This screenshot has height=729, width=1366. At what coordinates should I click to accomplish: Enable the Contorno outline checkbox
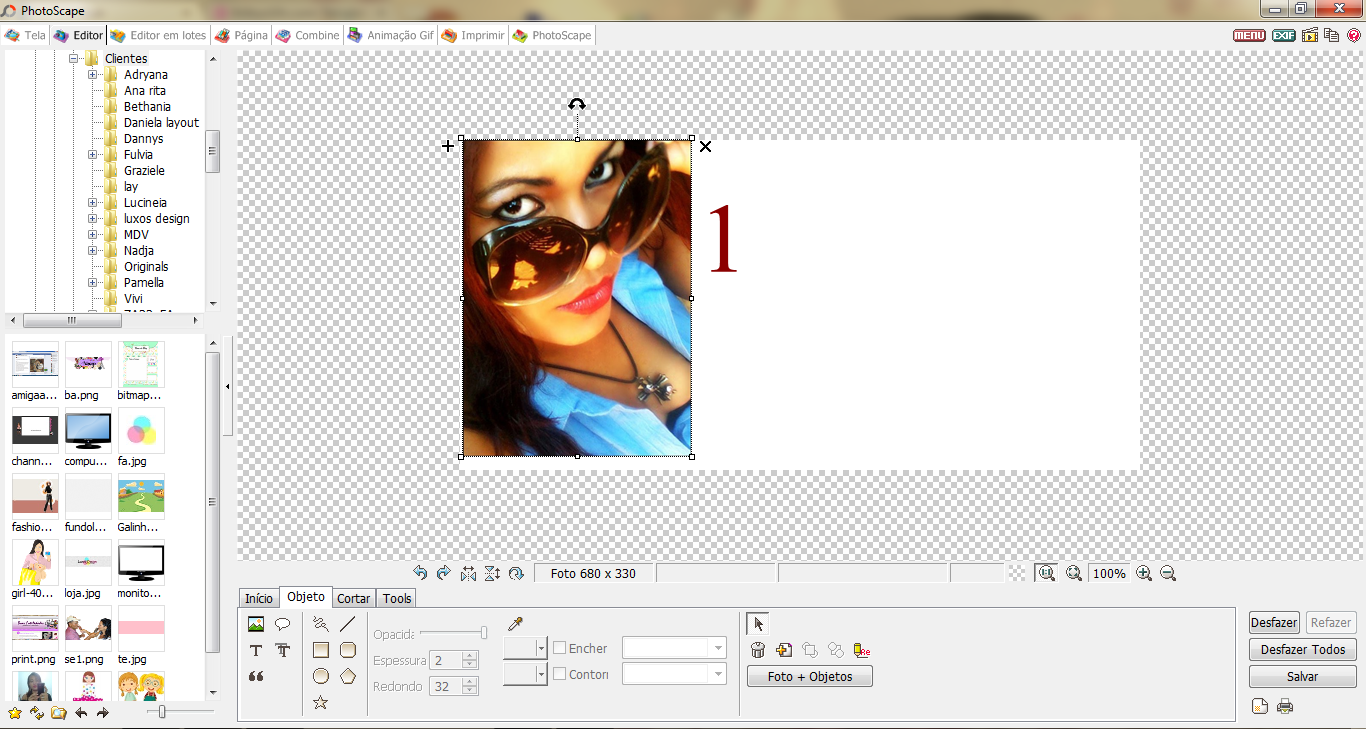coord(560,674)
